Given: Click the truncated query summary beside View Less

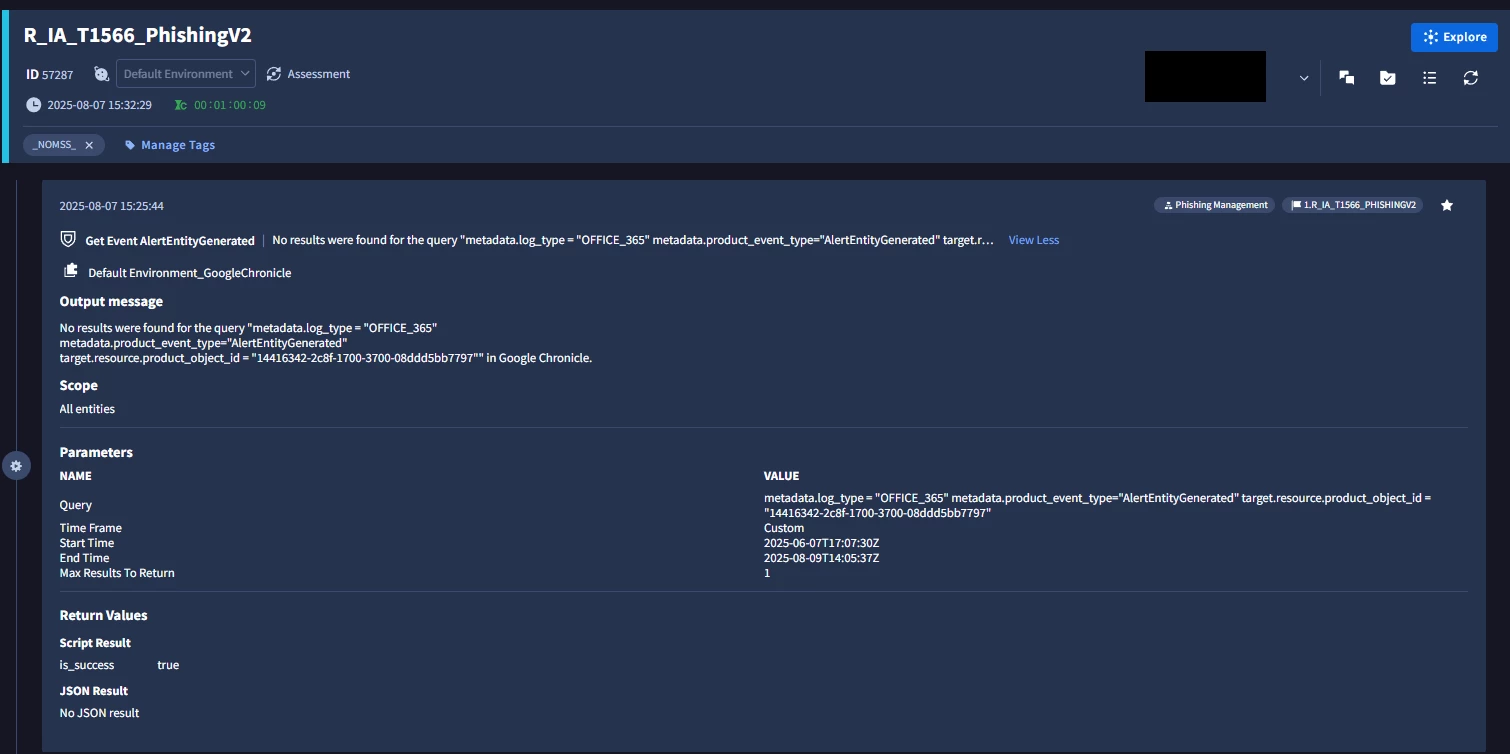Looking at the screenshot, I should 633,240.
